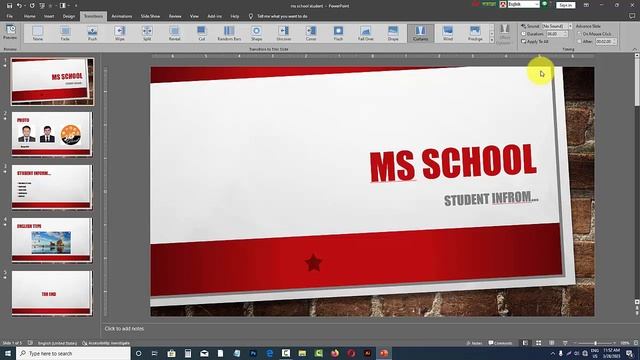
Task: Switch to the Home tab
Action: [29, 16]
